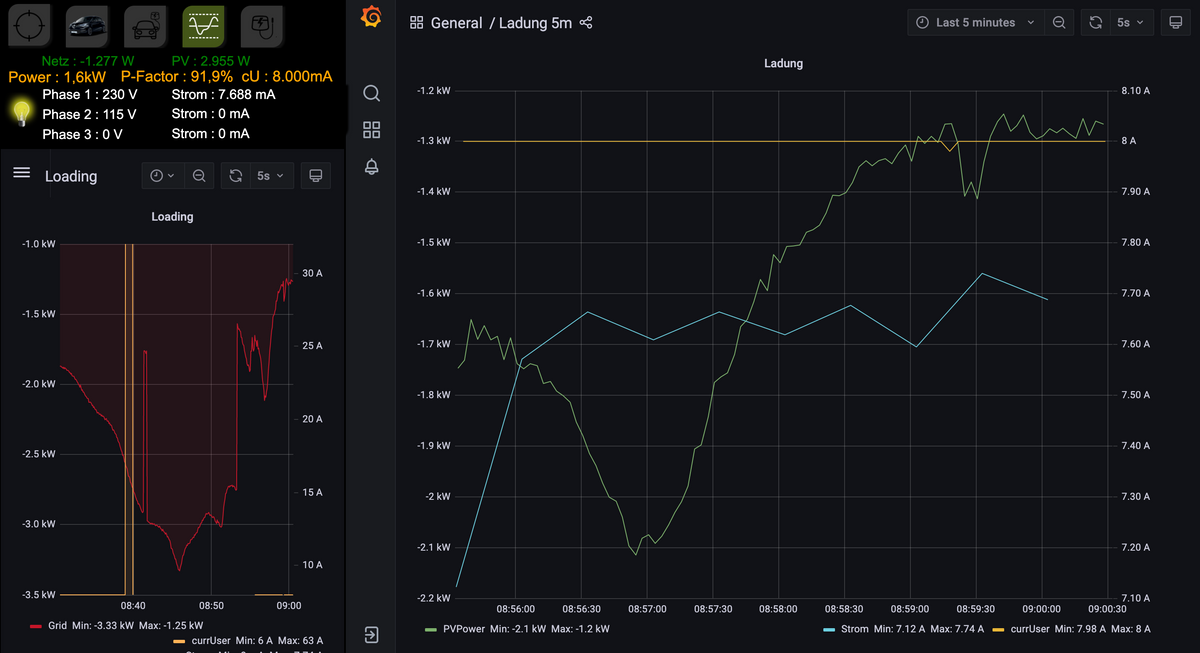Cycle view mode in Loading panel
This screenshot has width=1200, height=653.
click(x=316, y=176)
